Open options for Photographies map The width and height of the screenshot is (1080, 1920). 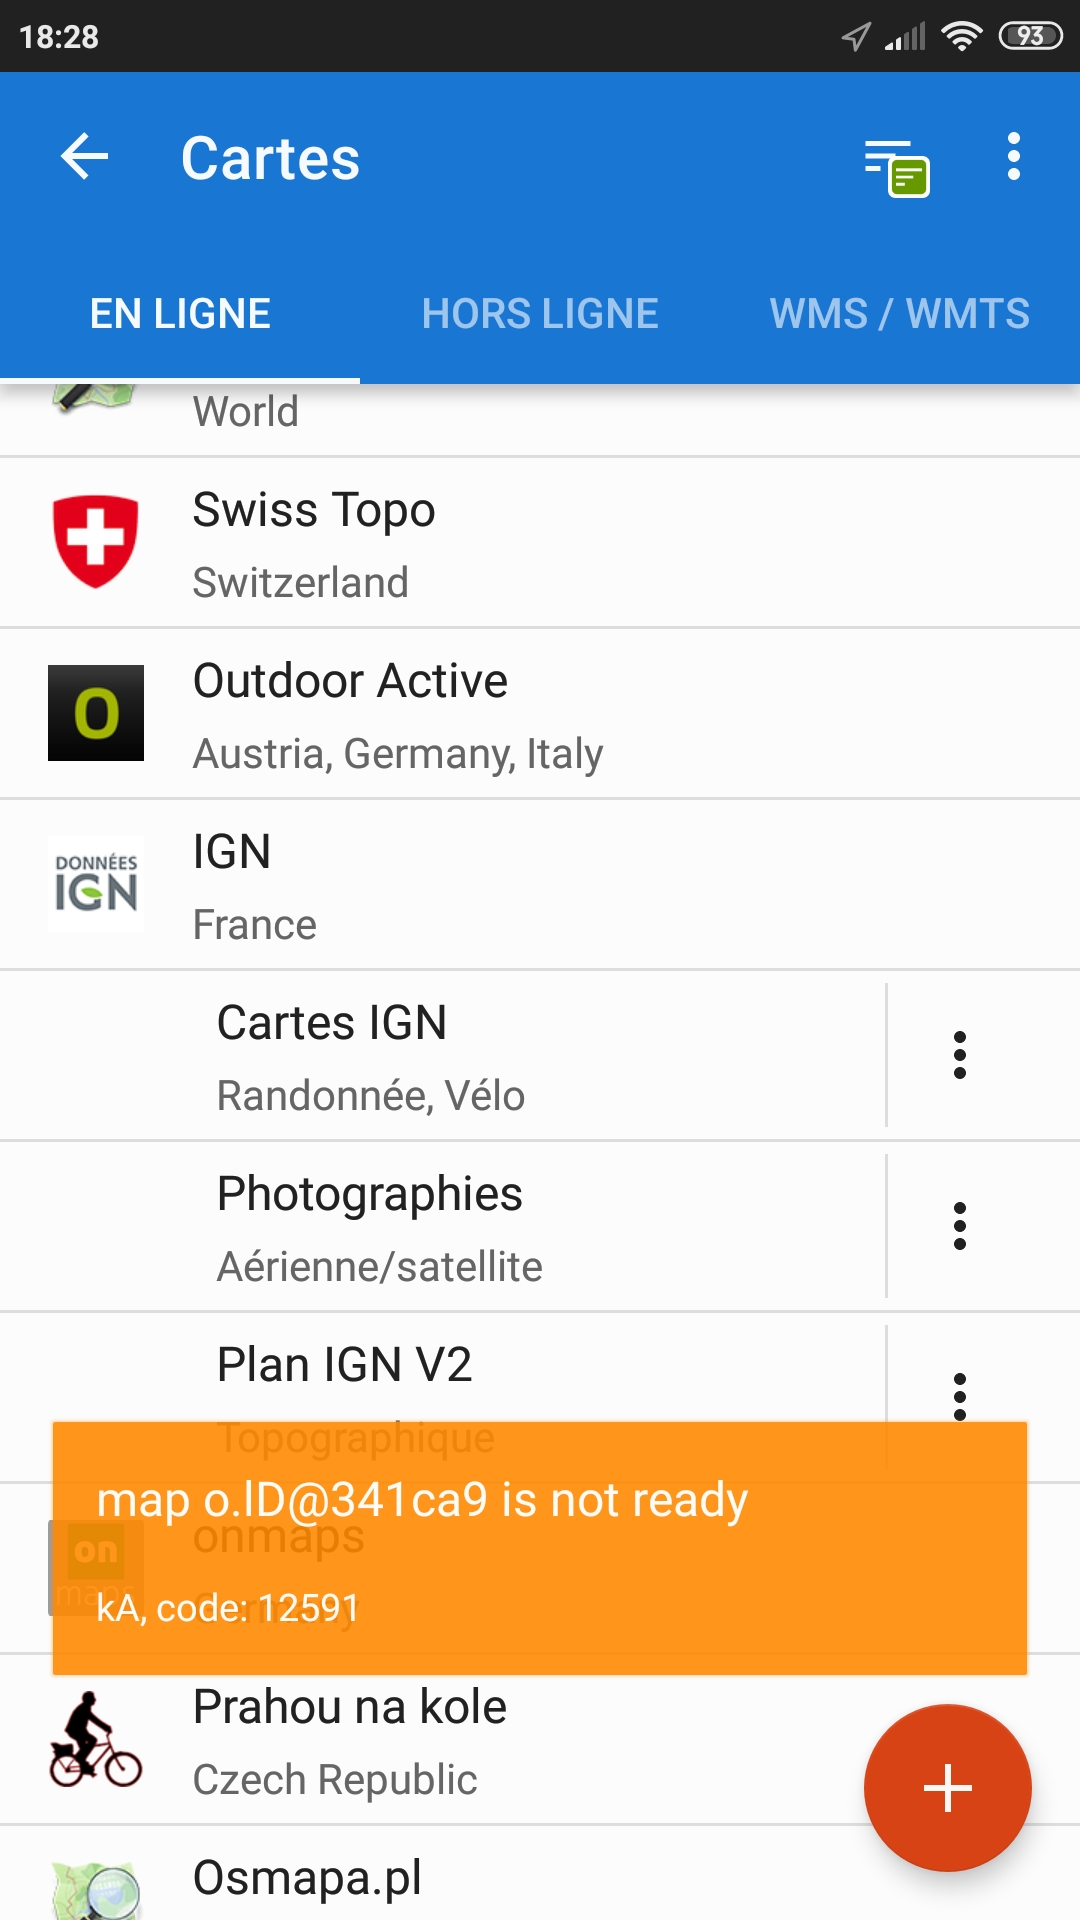pyautogui.click(x=960, y=1226)
